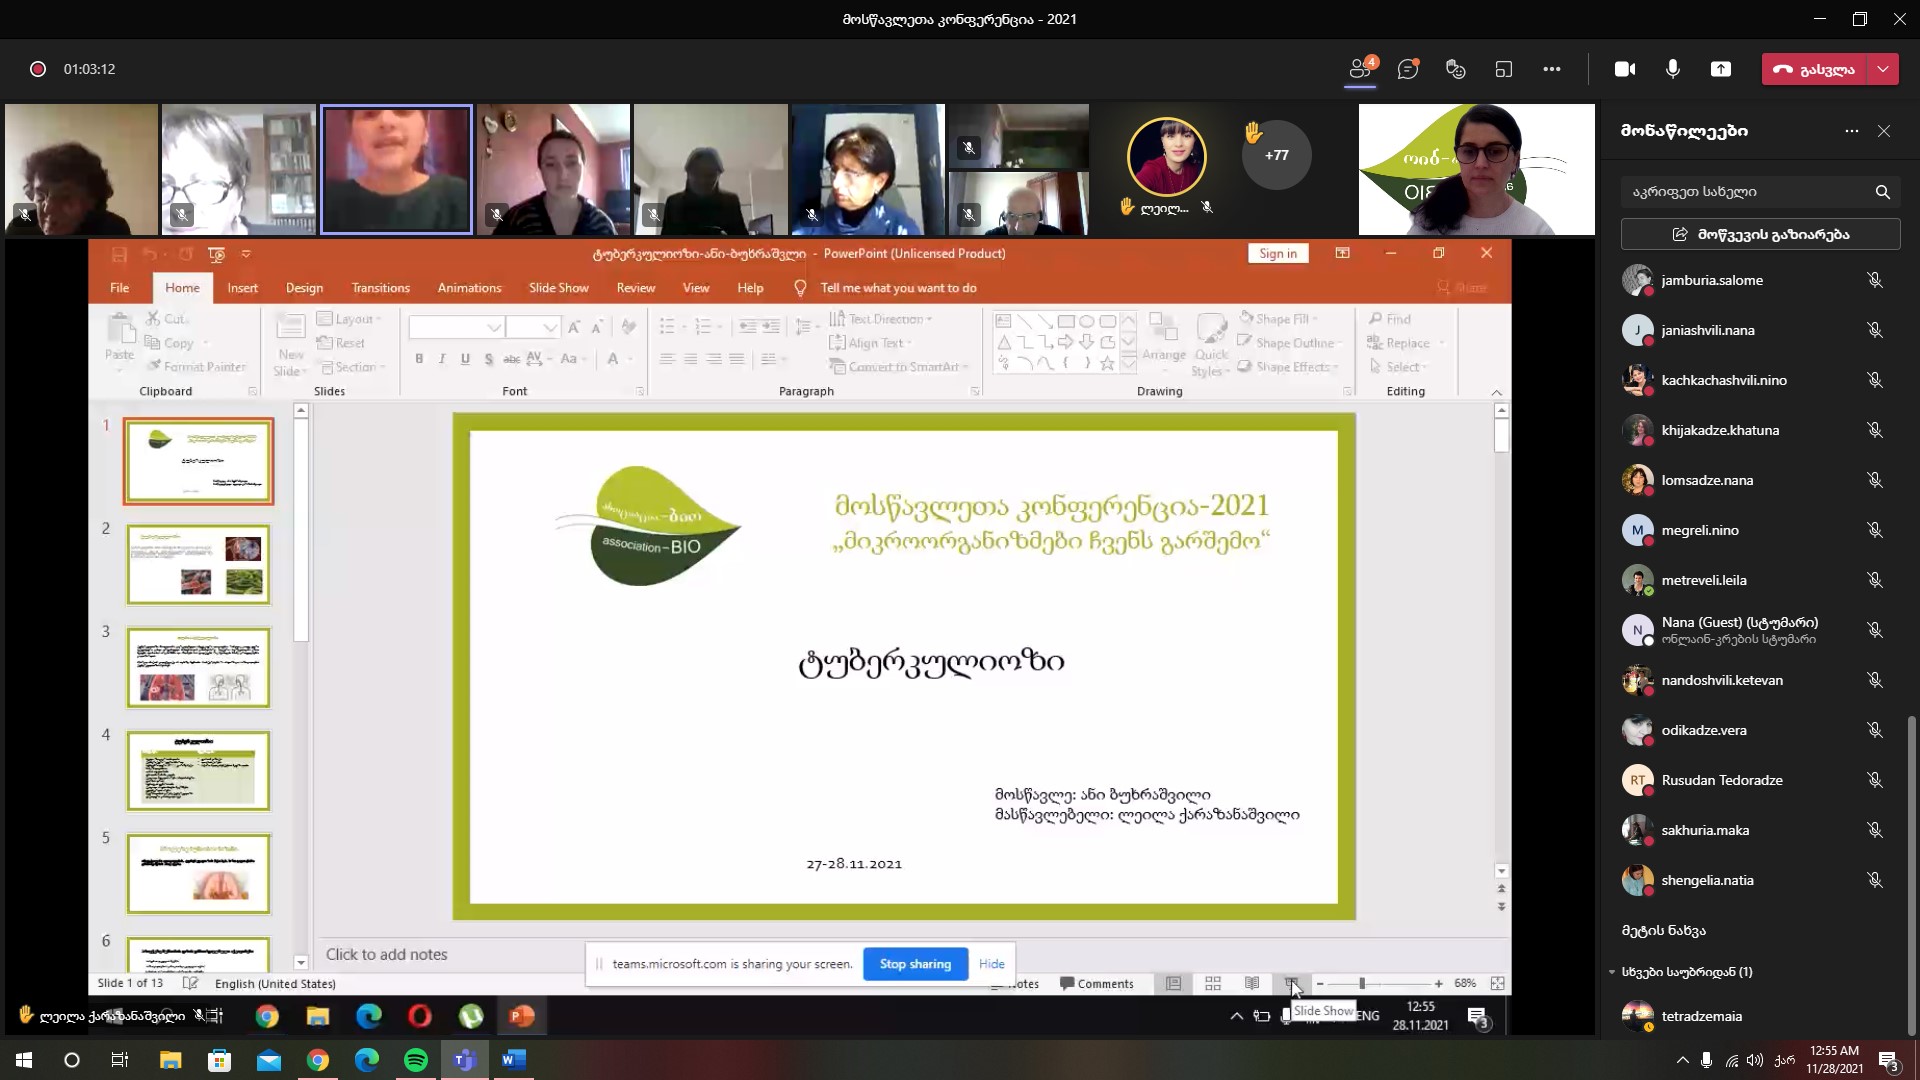Open the Teams participants panel icon
Screen dimensions: 1920x1080
tap(1360, 69)
